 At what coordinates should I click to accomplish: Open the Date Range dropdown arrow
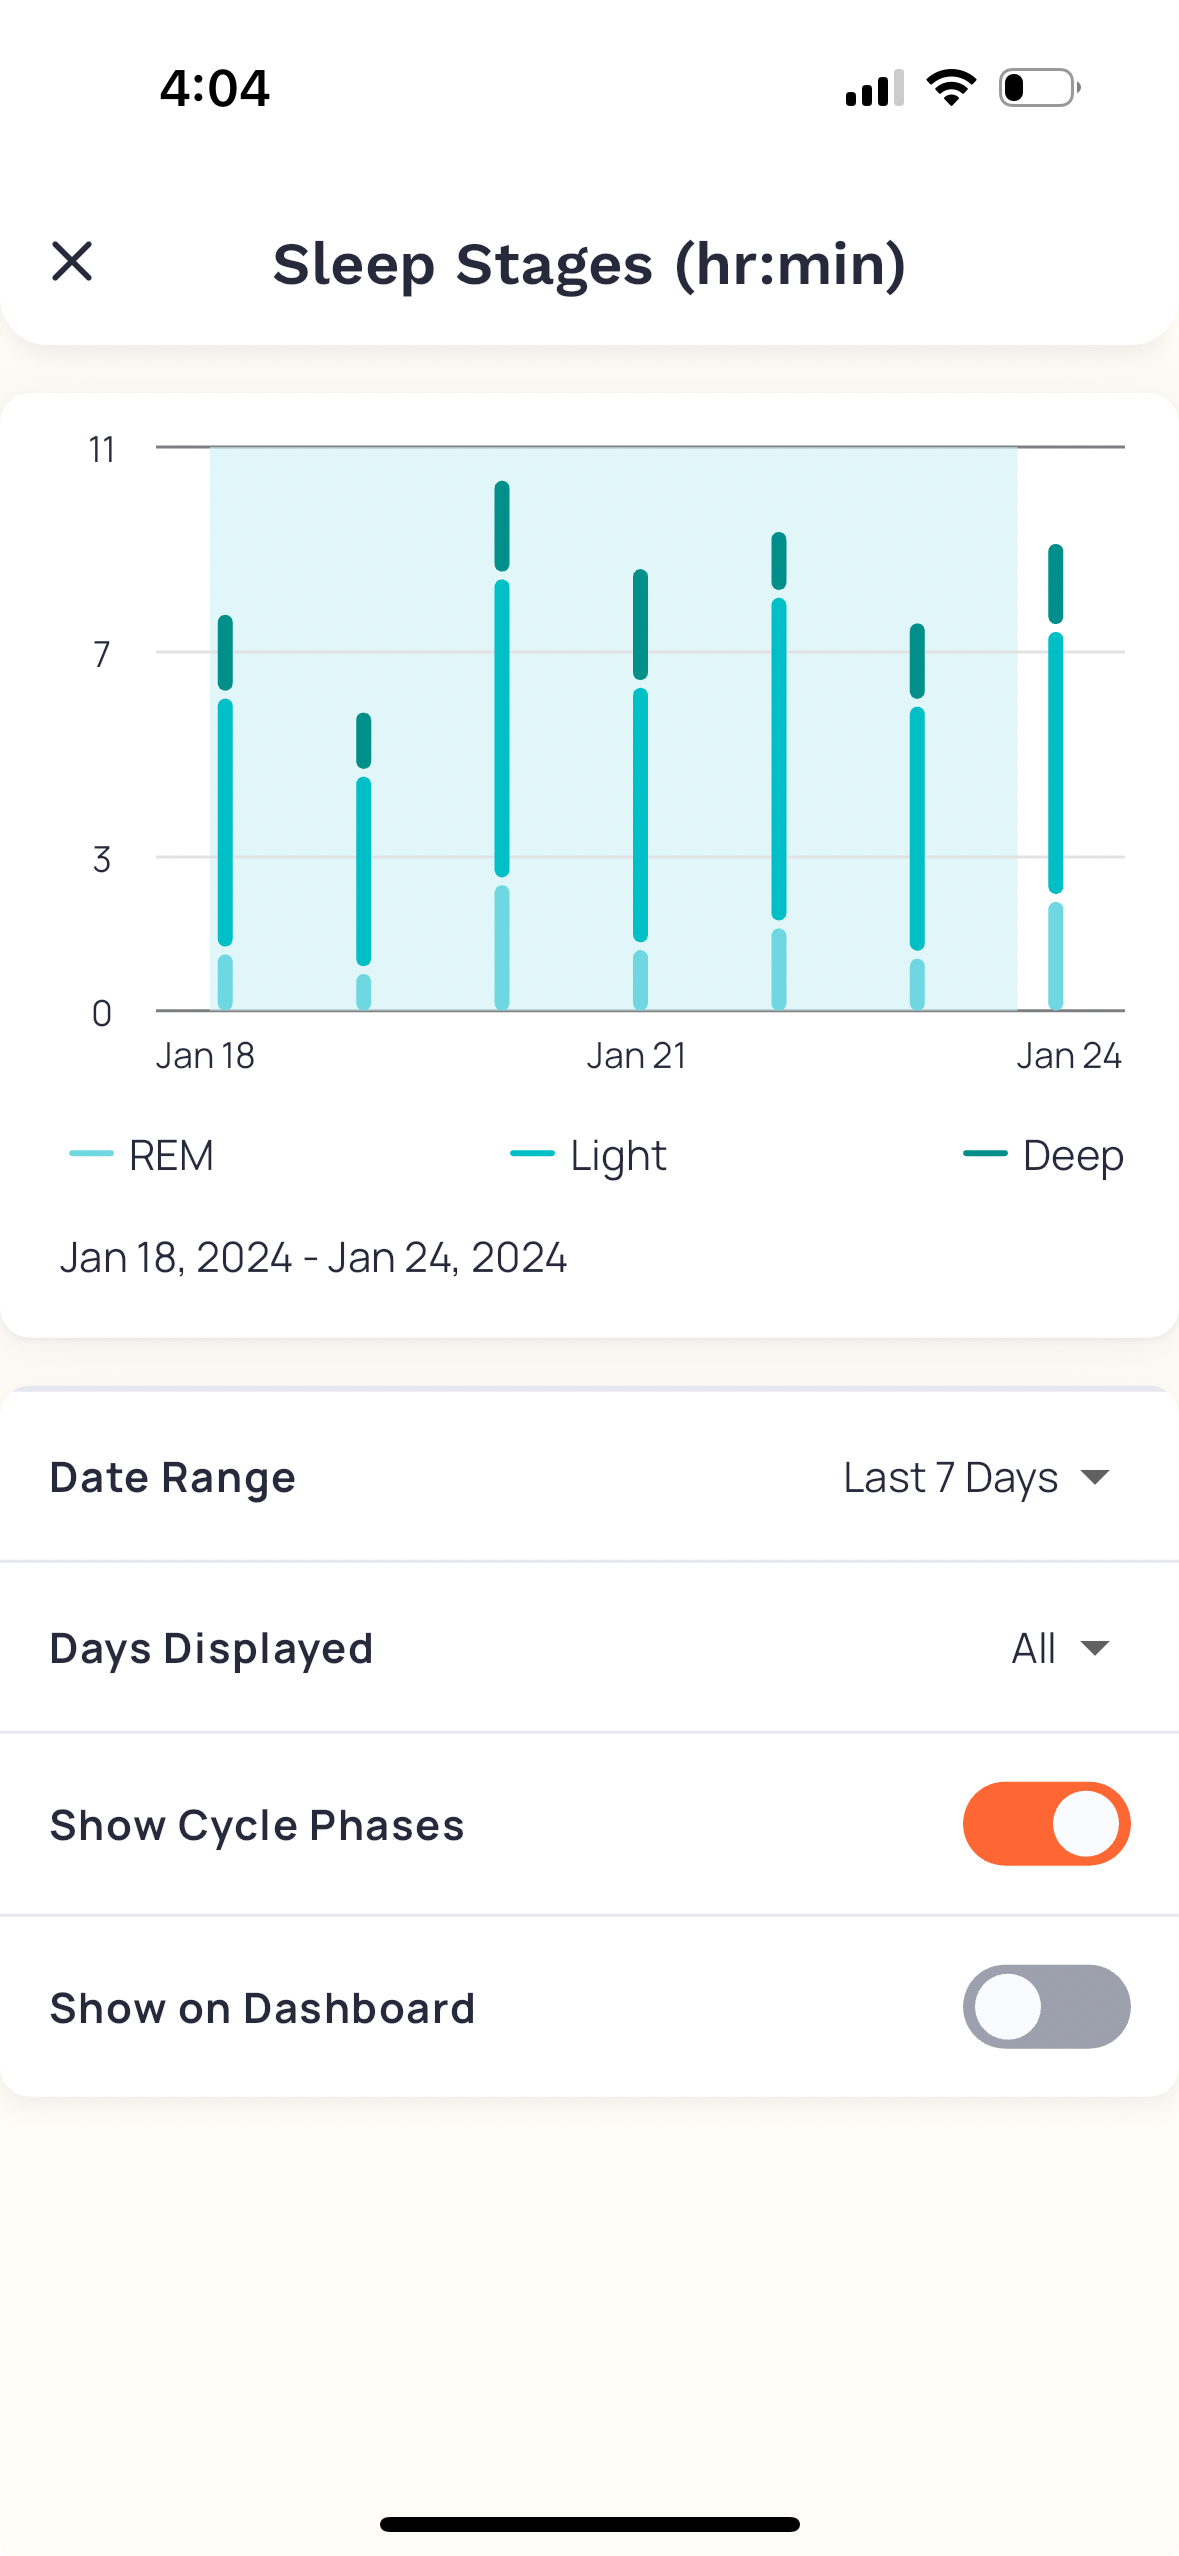[x=1096, y=1477]
